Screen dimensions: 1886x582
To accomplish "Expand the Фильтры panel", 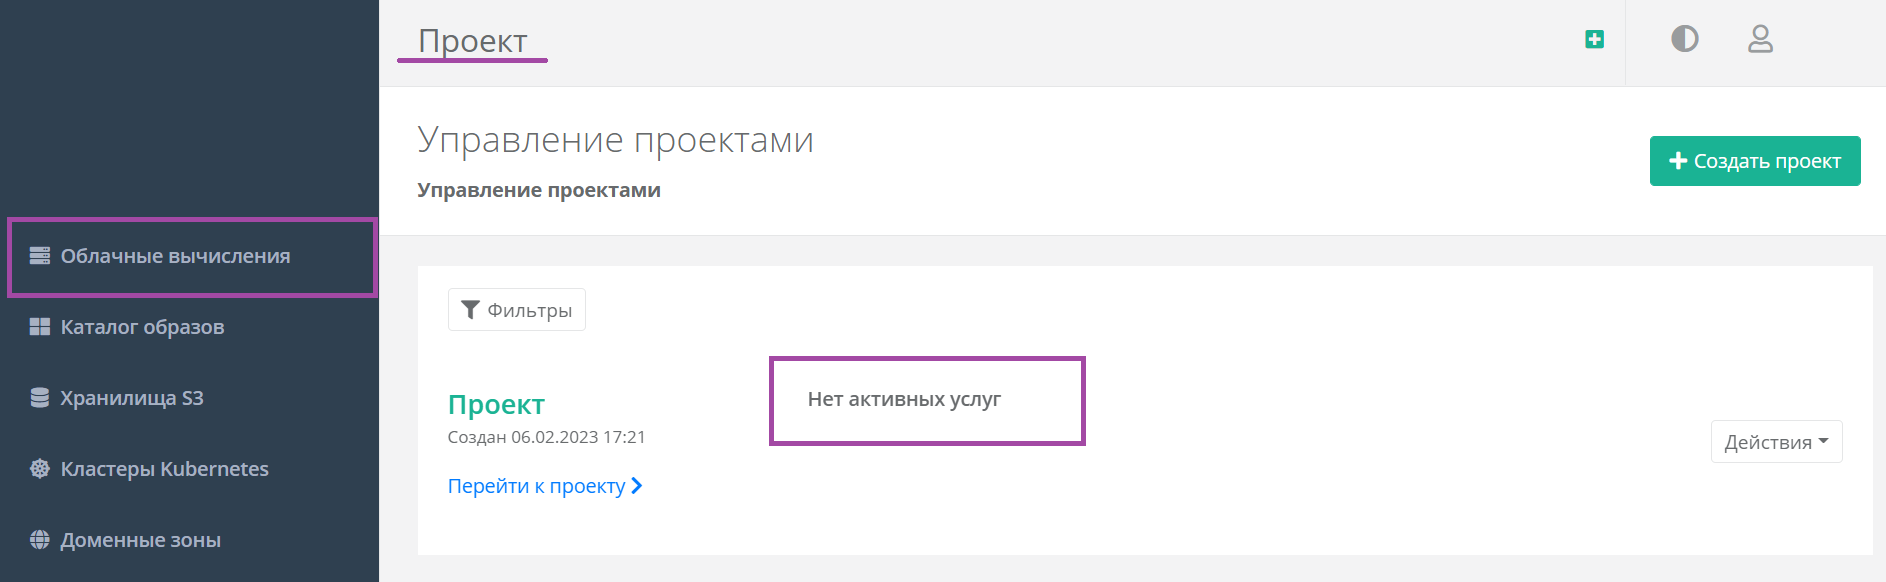I will coord(517,310).
